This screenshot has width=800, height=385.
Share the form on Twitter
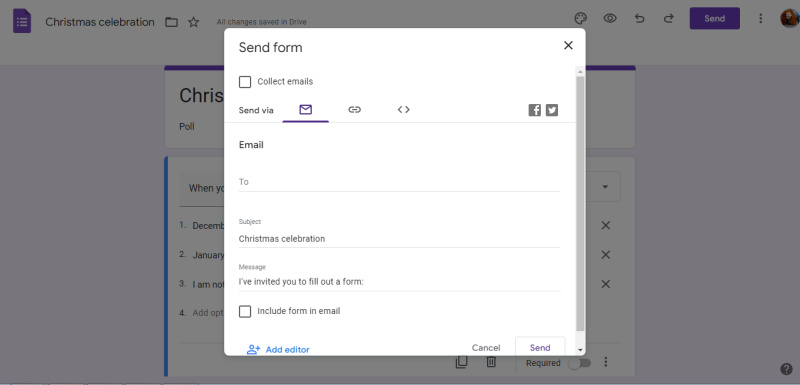pos(552,110)
